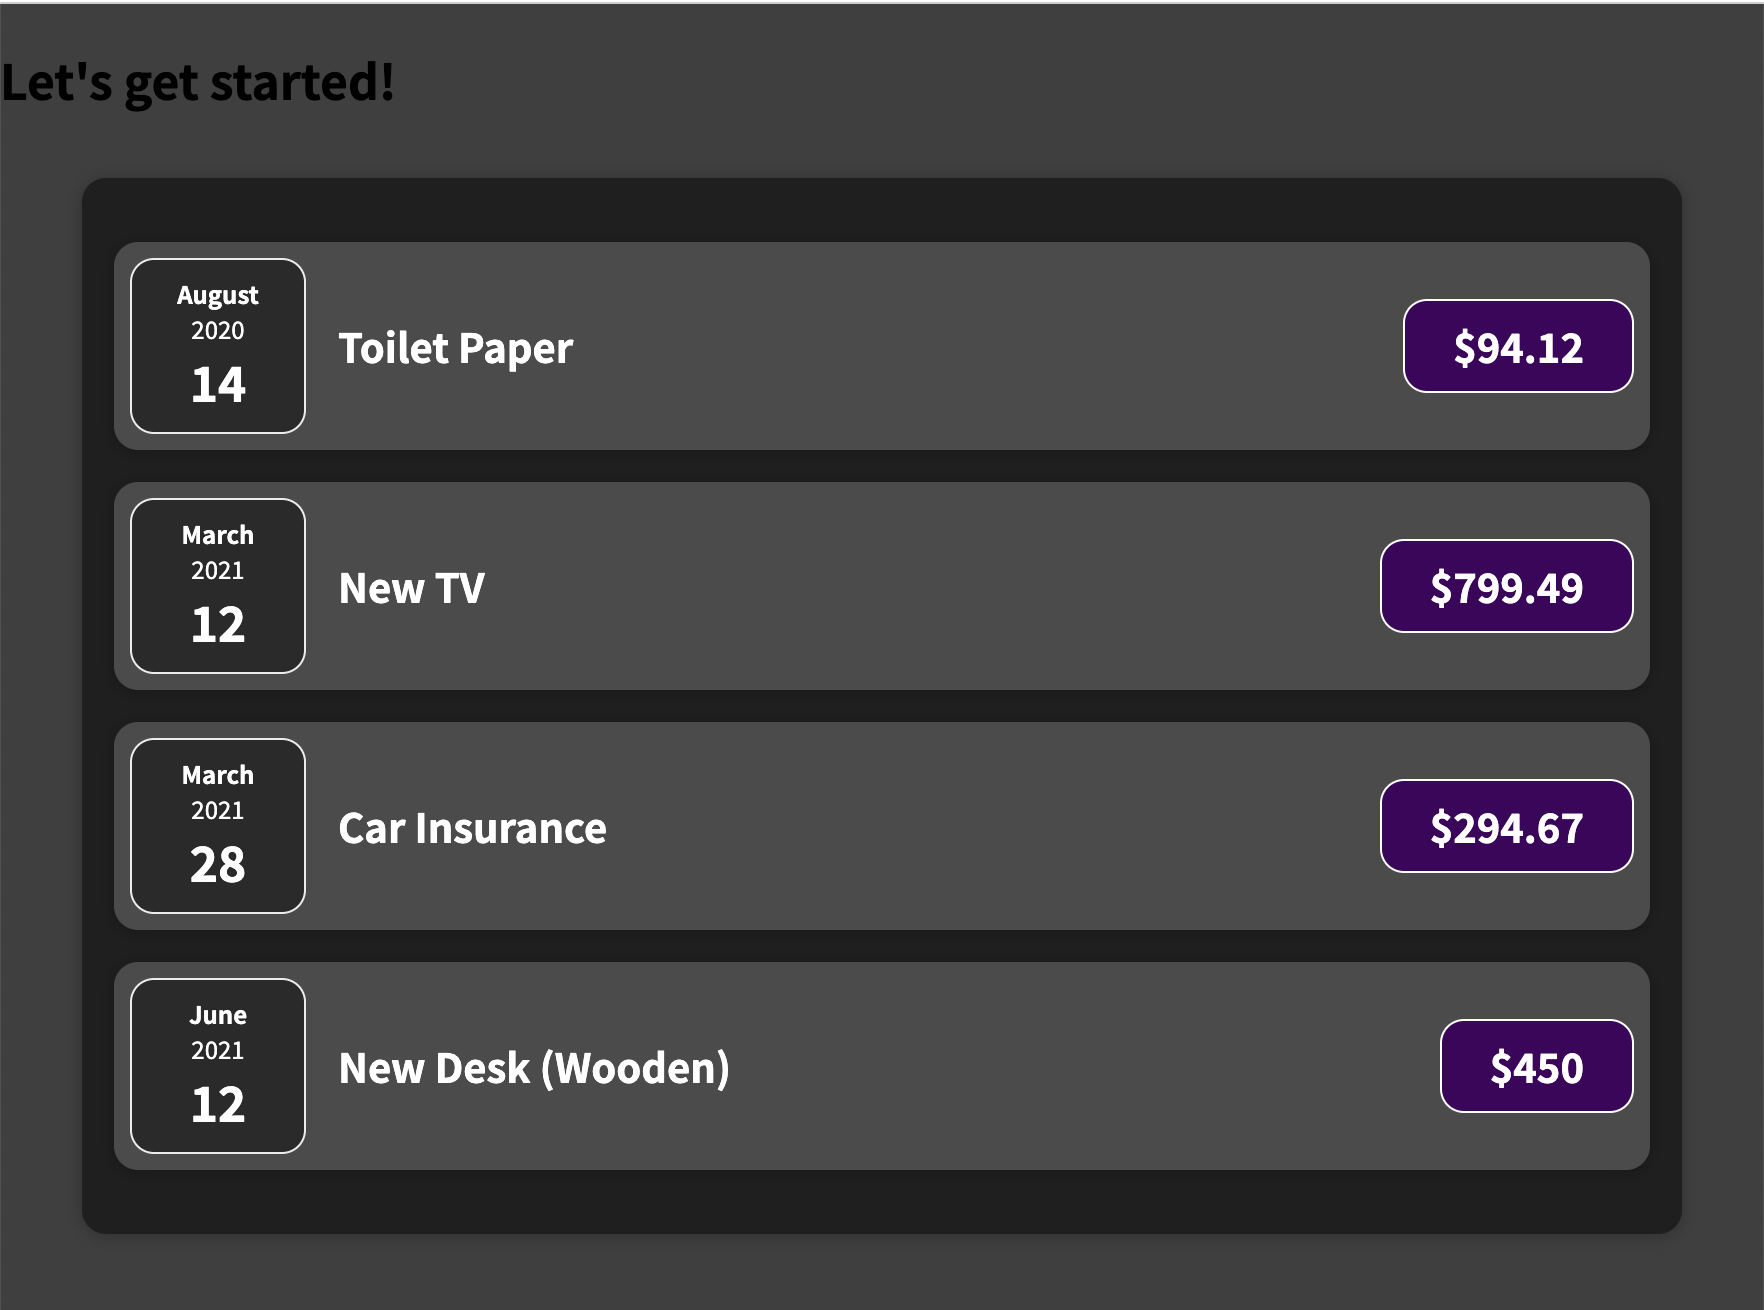Click the day number 12 on New Desk
Image resolution: width=1764 pixels, height=1310 pixels.
[218, 1105]
